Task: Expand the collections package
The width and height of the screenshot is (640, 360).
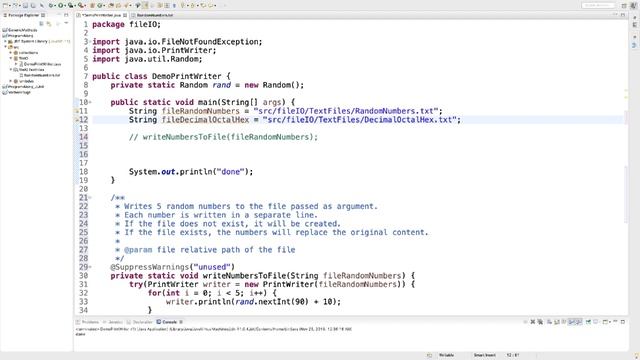Action: click(x=11, y=53)
